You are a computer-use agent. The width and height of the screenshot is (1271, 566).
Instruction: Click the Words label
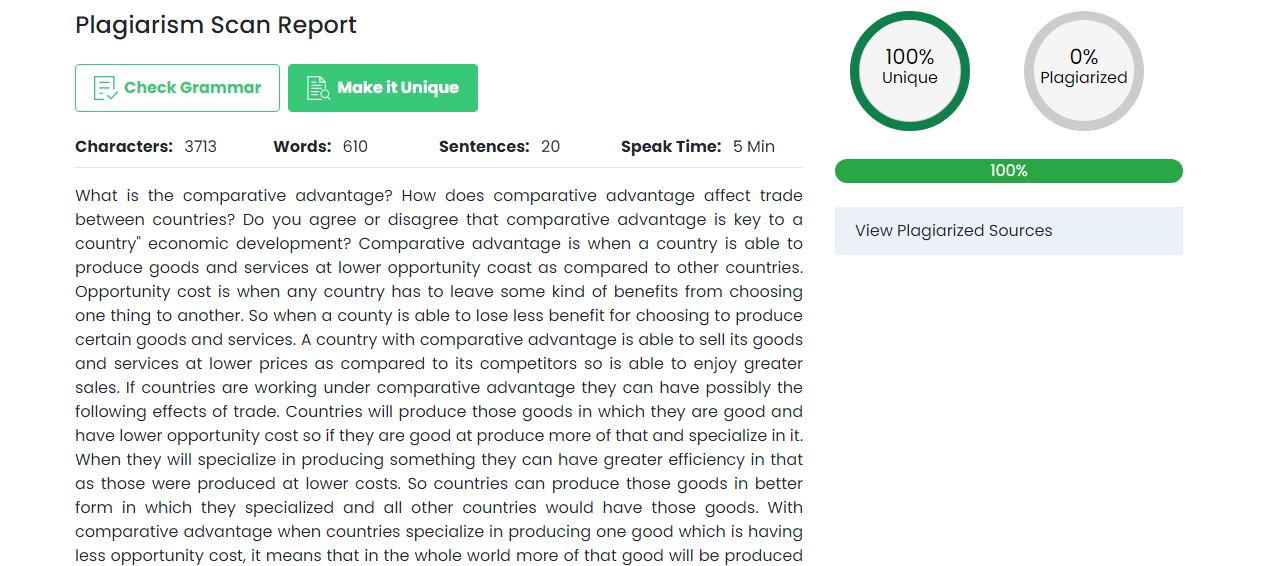(302, 147)
